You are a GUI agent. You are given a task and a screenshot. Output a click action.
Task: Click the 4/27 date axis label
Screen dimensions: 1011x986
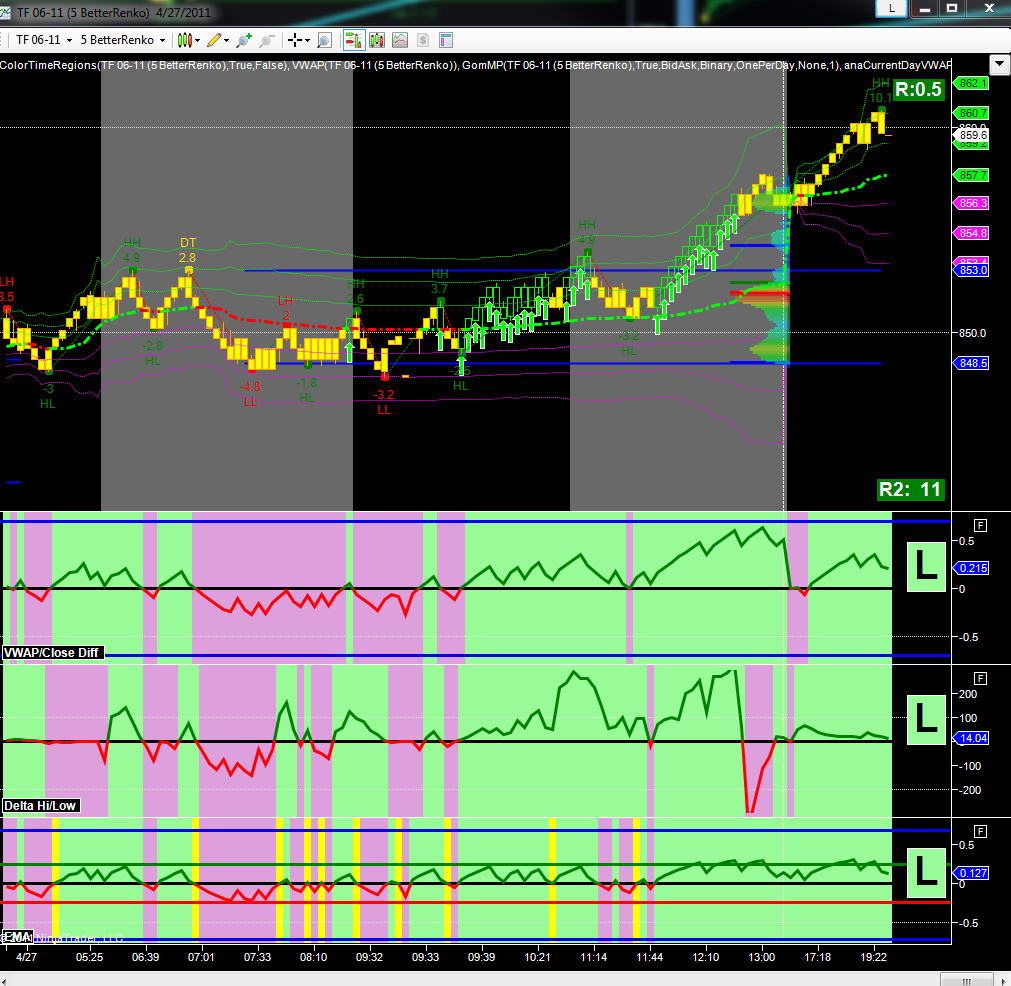26,957
